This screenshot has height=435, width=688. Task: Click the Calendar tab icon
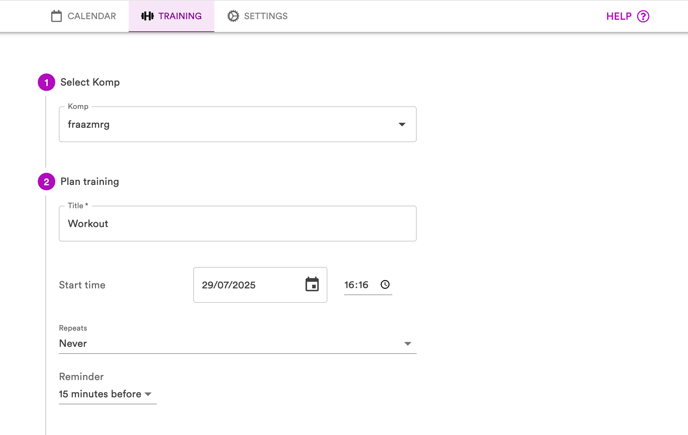pos(56,16)
